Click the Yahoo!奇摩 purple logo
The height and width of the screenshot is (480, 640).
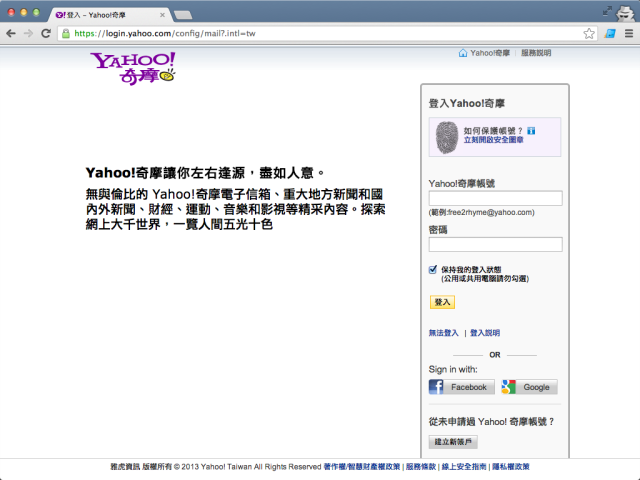click(133, 68)
